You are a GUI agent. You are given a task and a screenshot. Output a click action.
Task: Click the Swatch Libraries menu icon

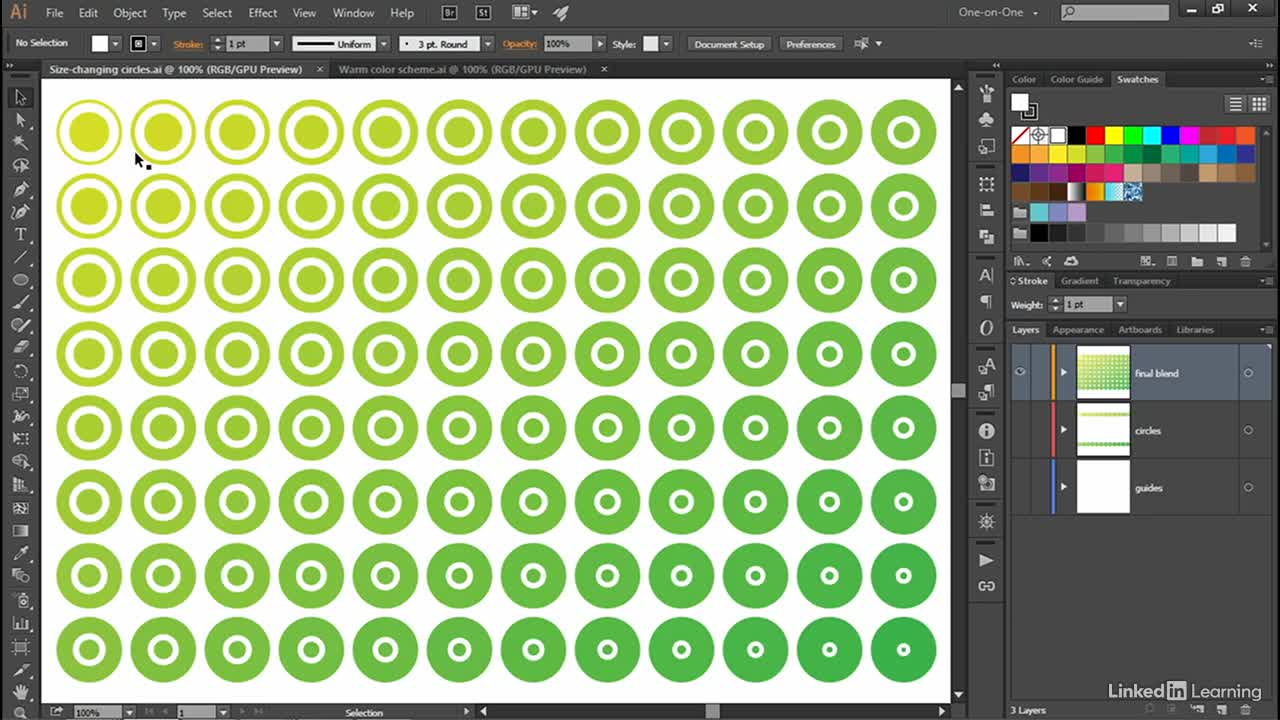coord(1021,262)
